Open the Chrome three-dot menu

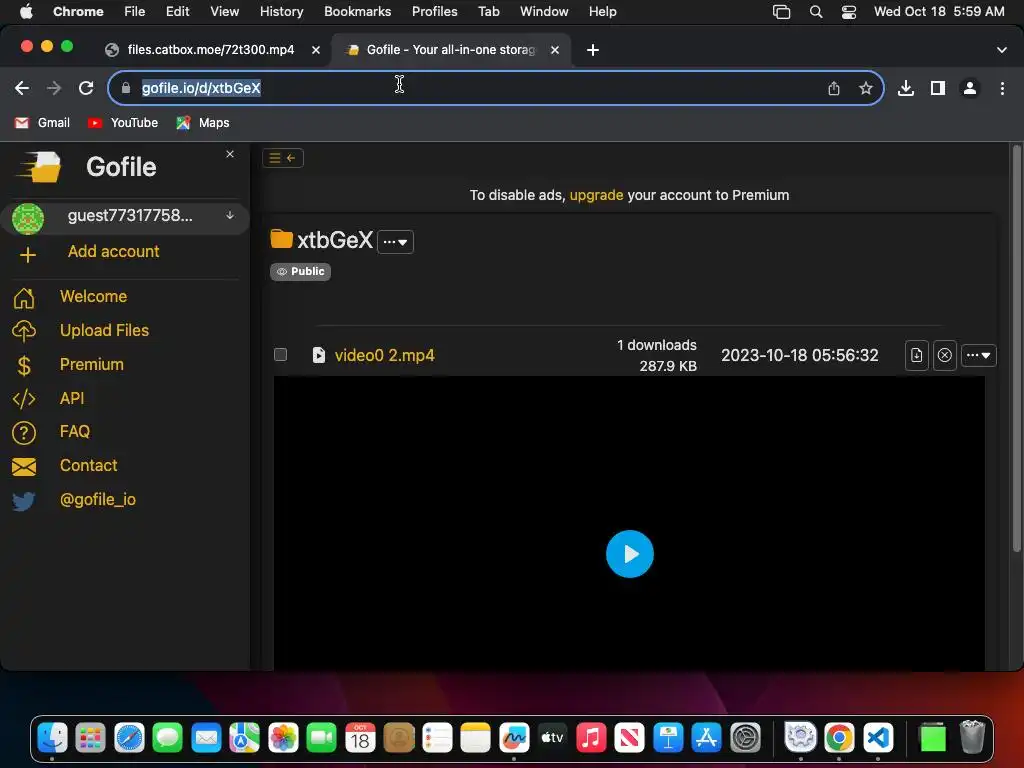tap(1002, 88)
